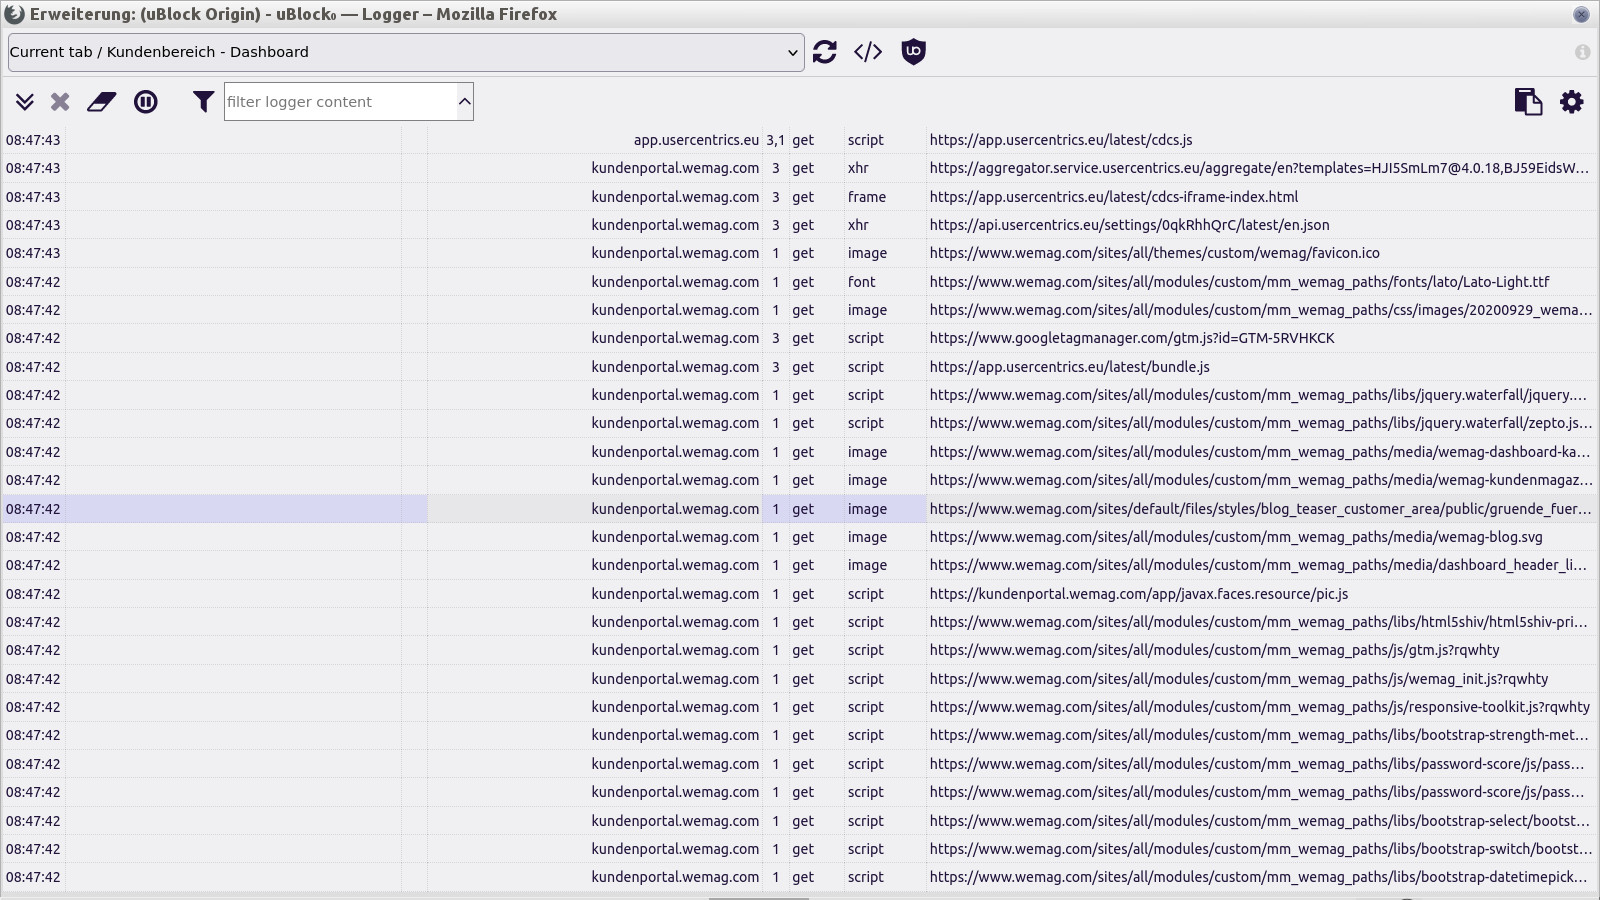Select aggregator.service.usercentrics.eu xhr URL
Viewport: 1600px width, 900px height.
point(1259,168)
